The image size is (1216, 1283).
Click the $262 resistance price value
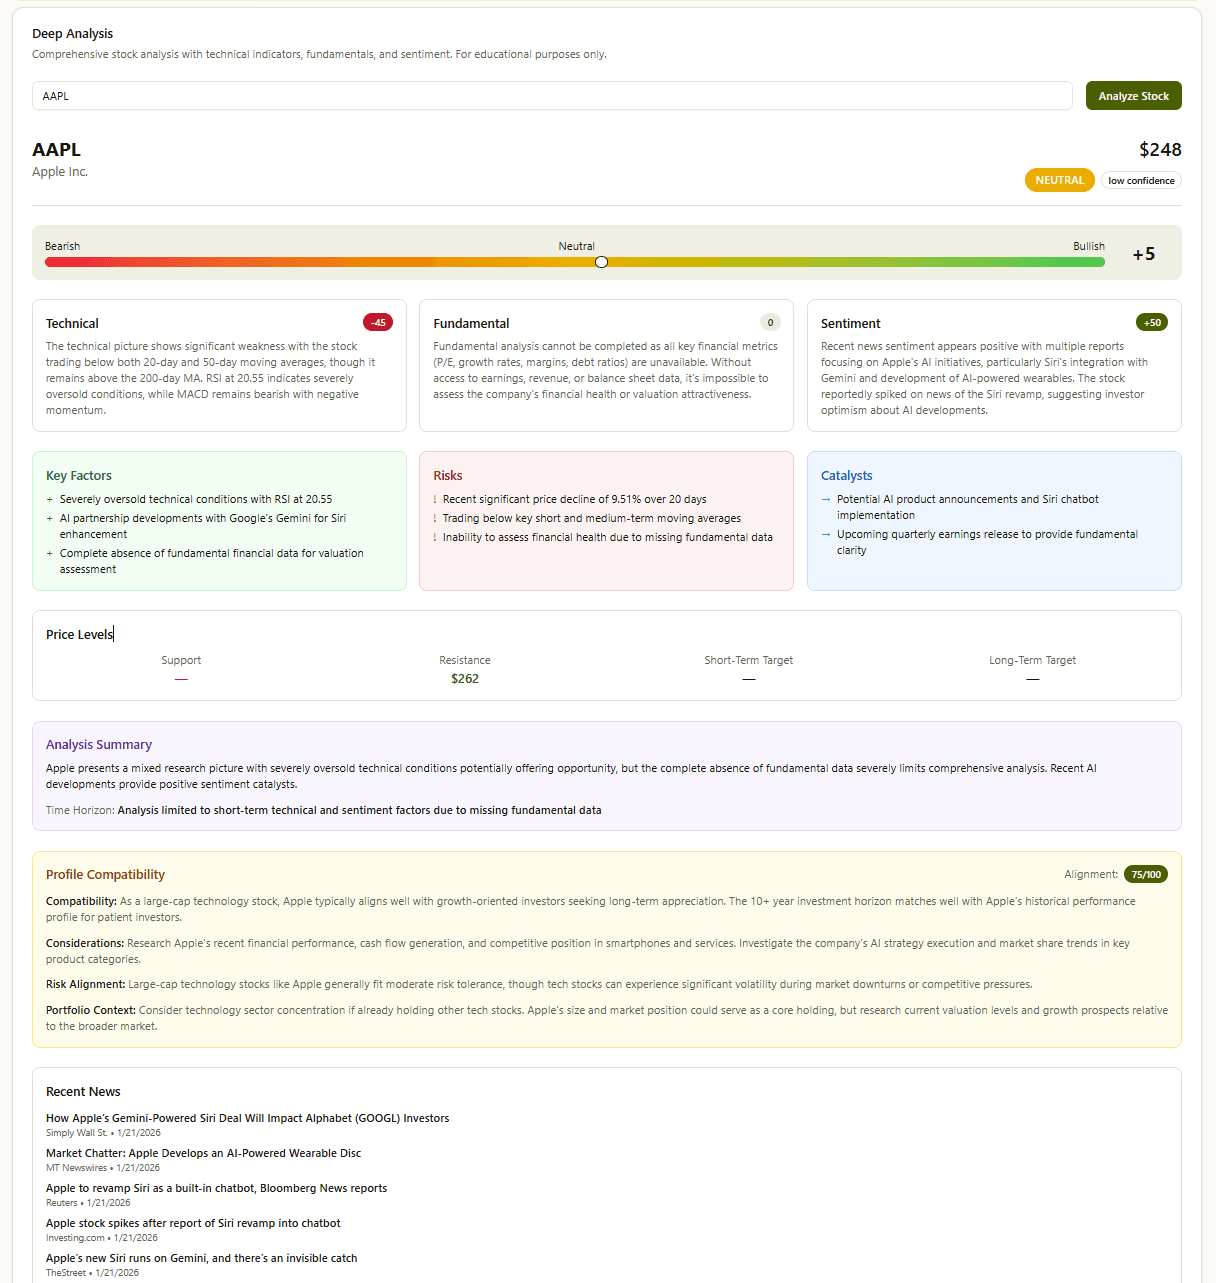click(x=464, y=679)
